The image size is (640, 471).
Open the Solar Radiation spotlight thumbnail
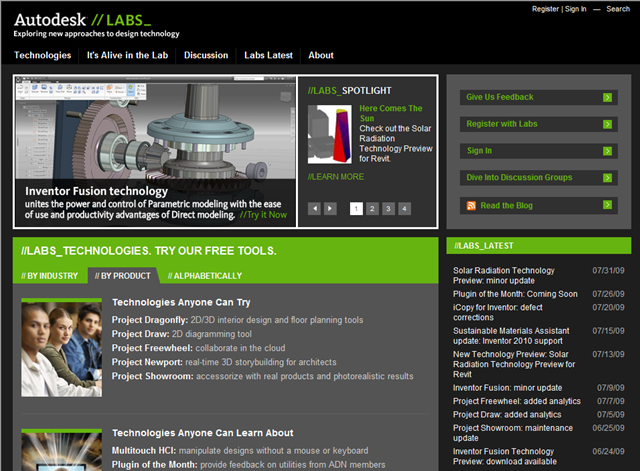point(327,134)
